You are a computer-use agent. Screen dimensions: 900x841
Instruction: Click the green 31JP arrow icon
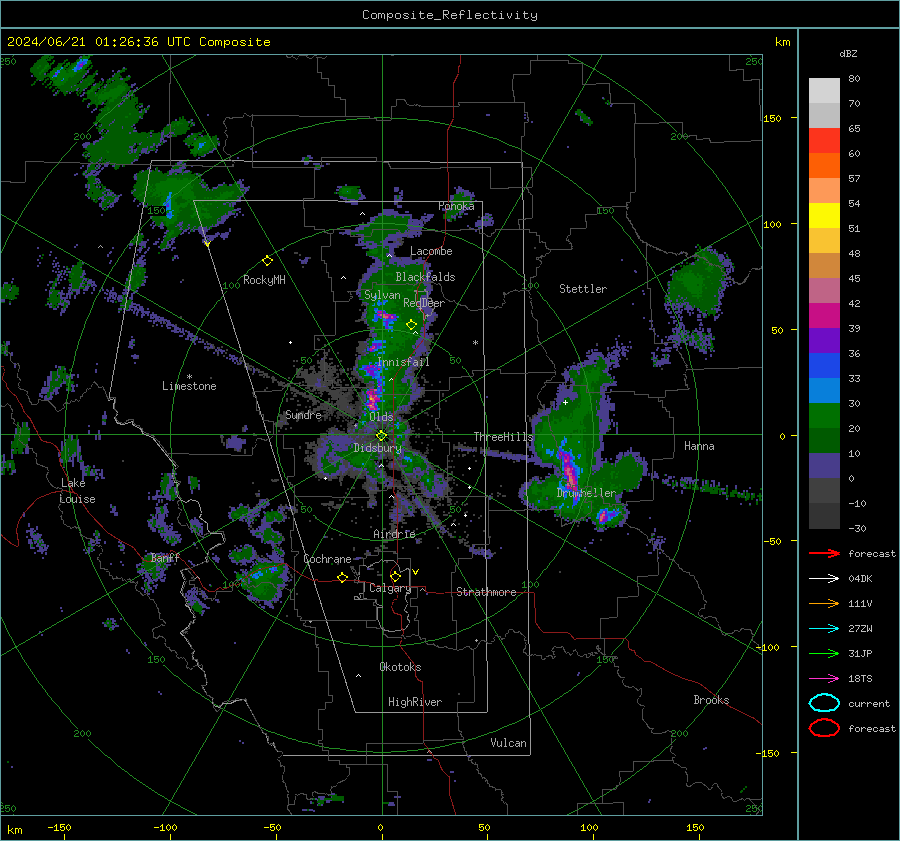tap(824, 653)
